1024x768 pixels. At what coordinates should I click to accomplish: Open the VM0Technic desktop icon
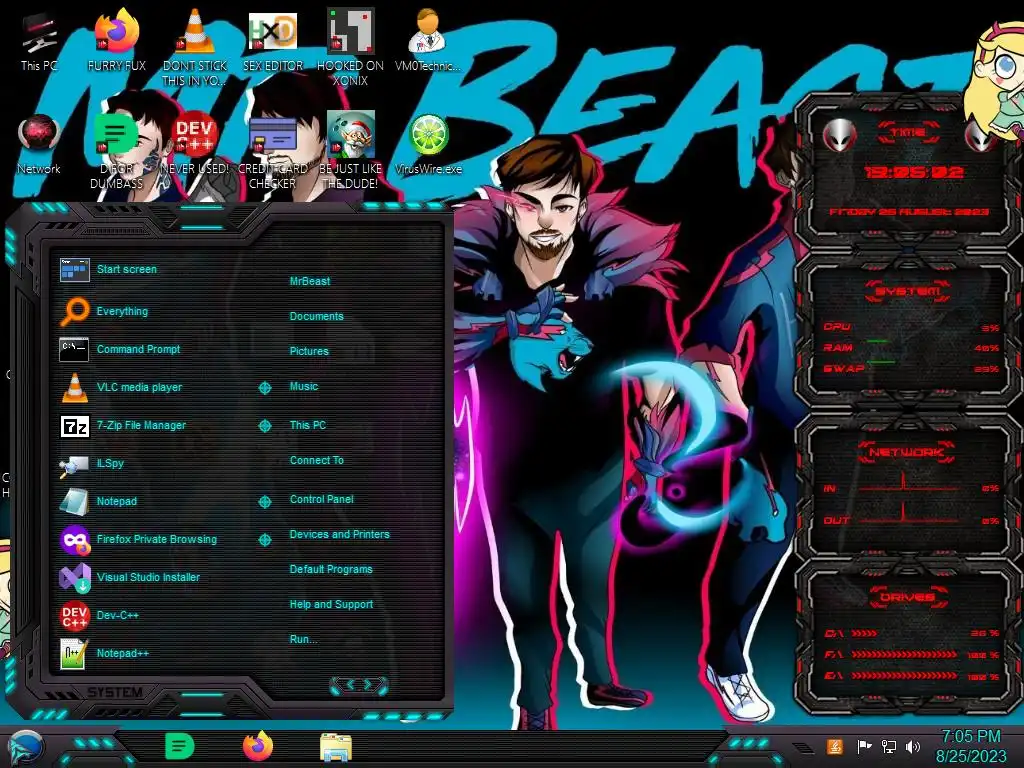[428, 39]
